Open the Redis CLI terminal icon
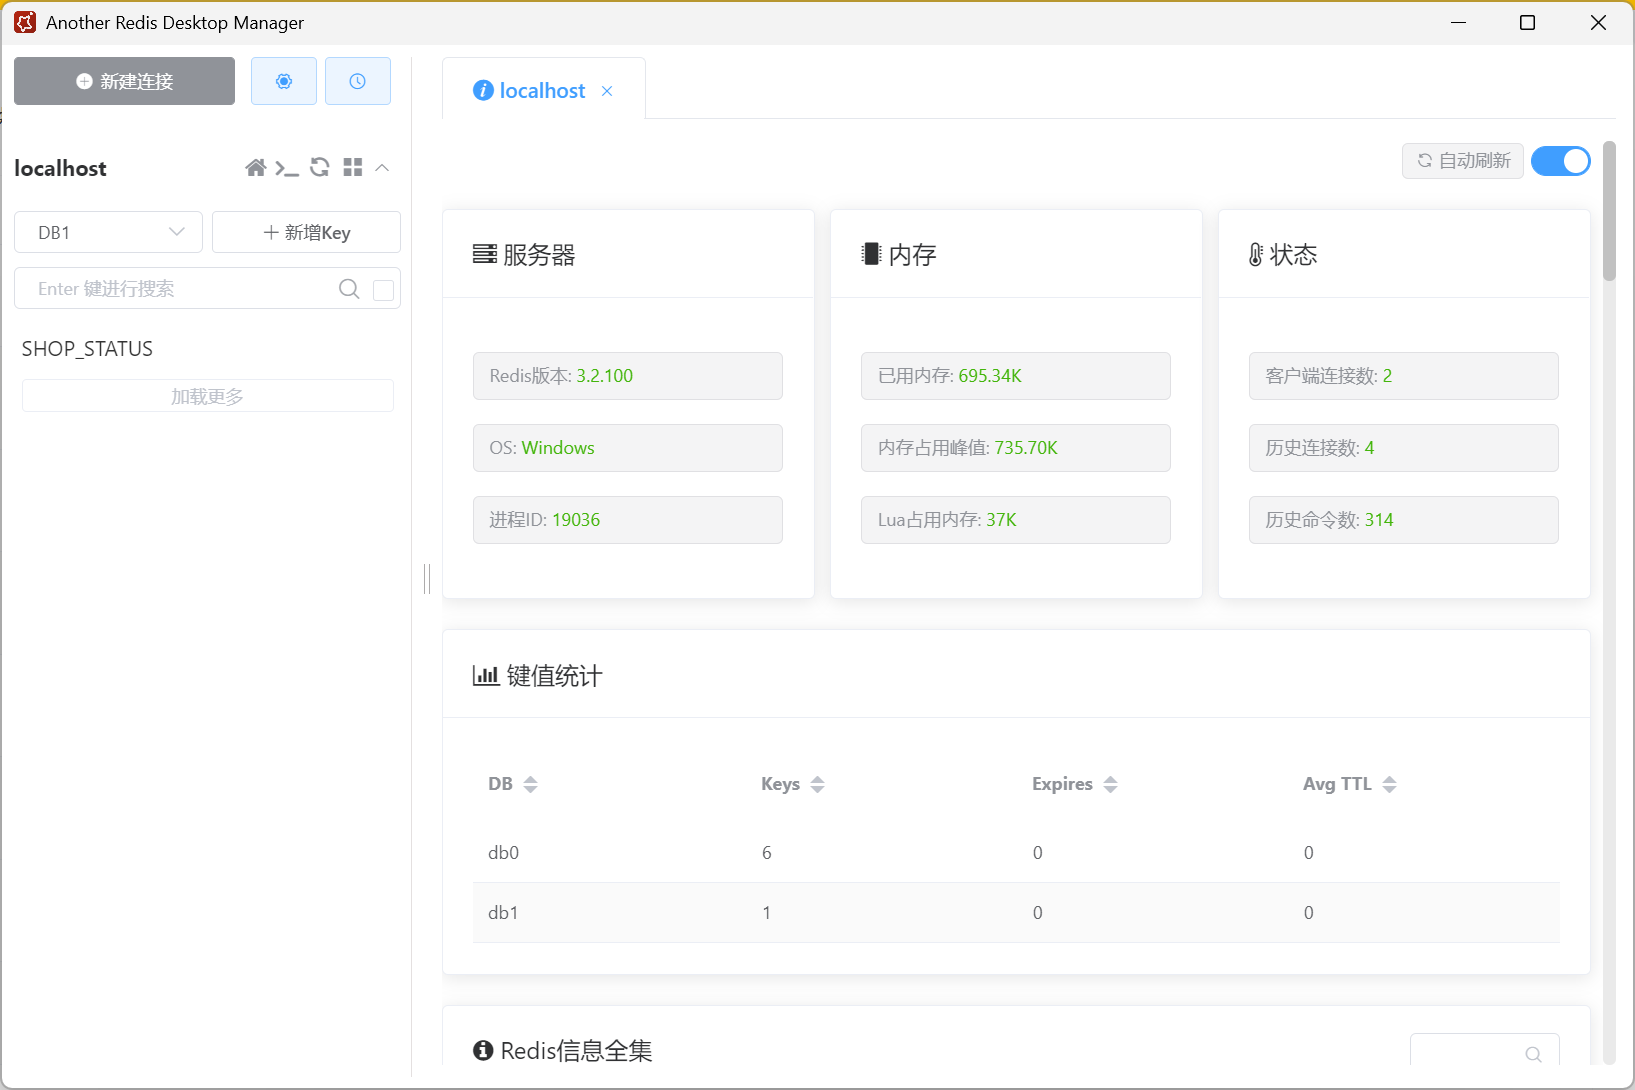This screenshot has height=1090, width=1635. 288,167
